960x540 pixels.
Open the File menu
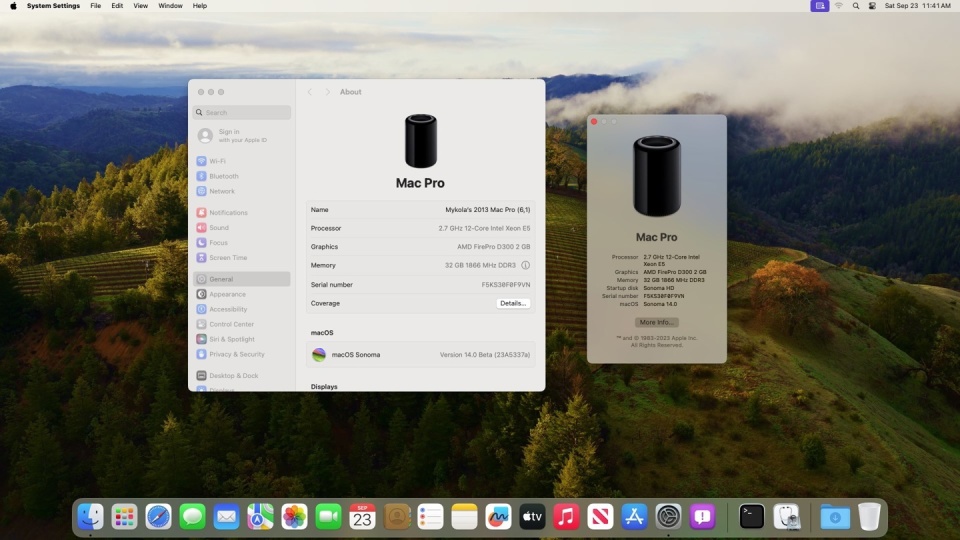(x=96, y=6)
